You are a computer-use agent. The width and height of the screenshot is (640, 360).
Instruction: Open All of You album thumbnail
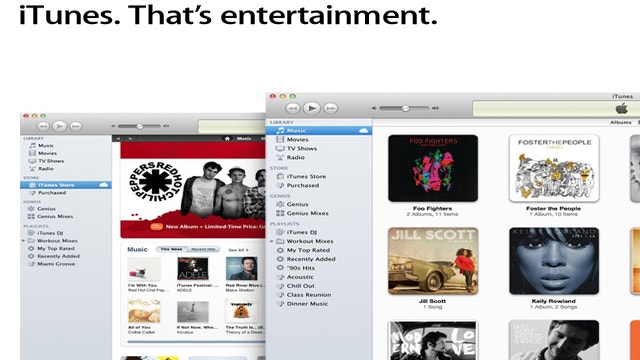[x=144, y=311]
